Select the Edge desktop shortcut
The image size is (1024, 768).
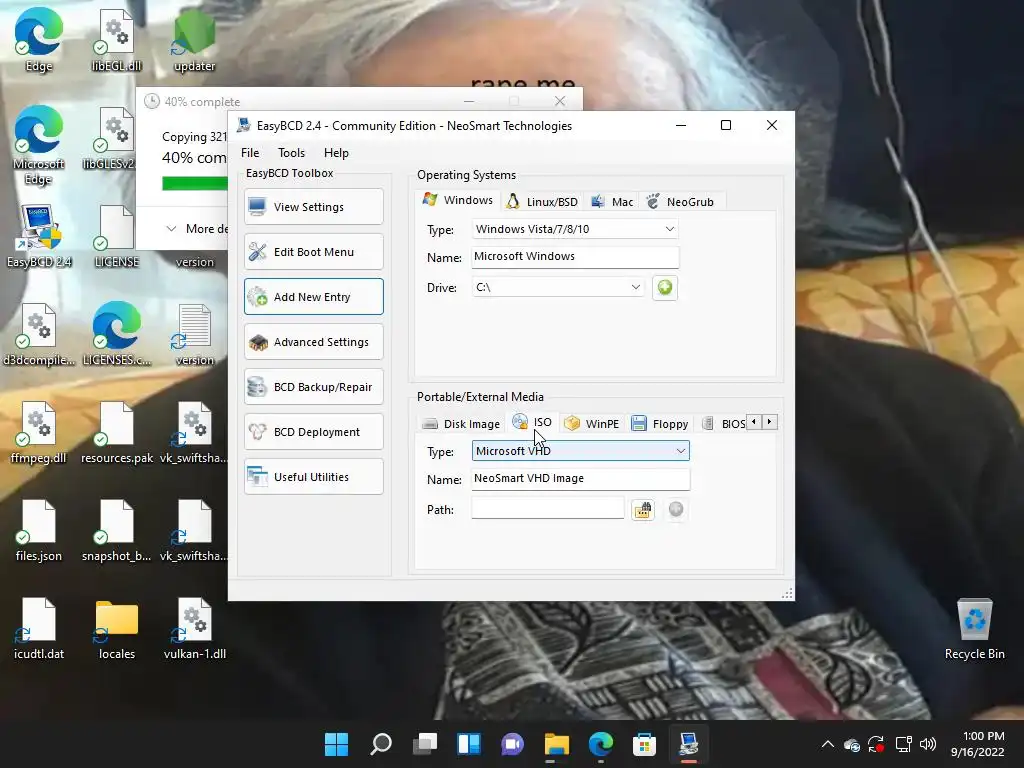click(39, 40)
